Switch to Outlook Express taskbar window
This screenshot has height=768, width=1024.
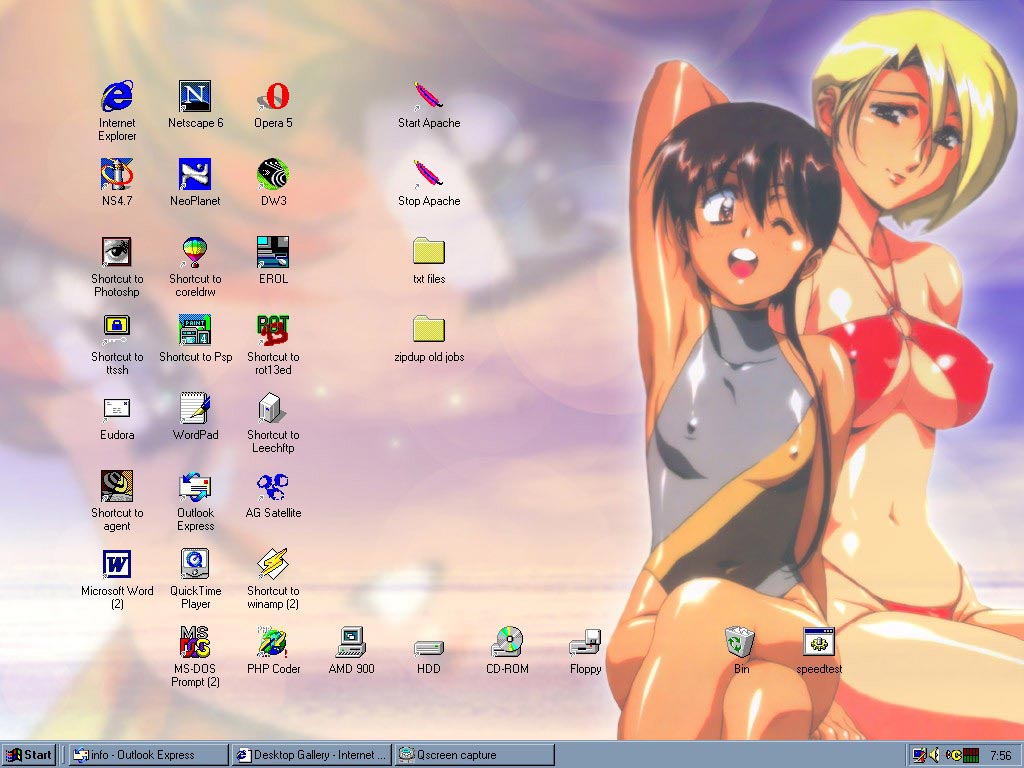tap(148, 755)
